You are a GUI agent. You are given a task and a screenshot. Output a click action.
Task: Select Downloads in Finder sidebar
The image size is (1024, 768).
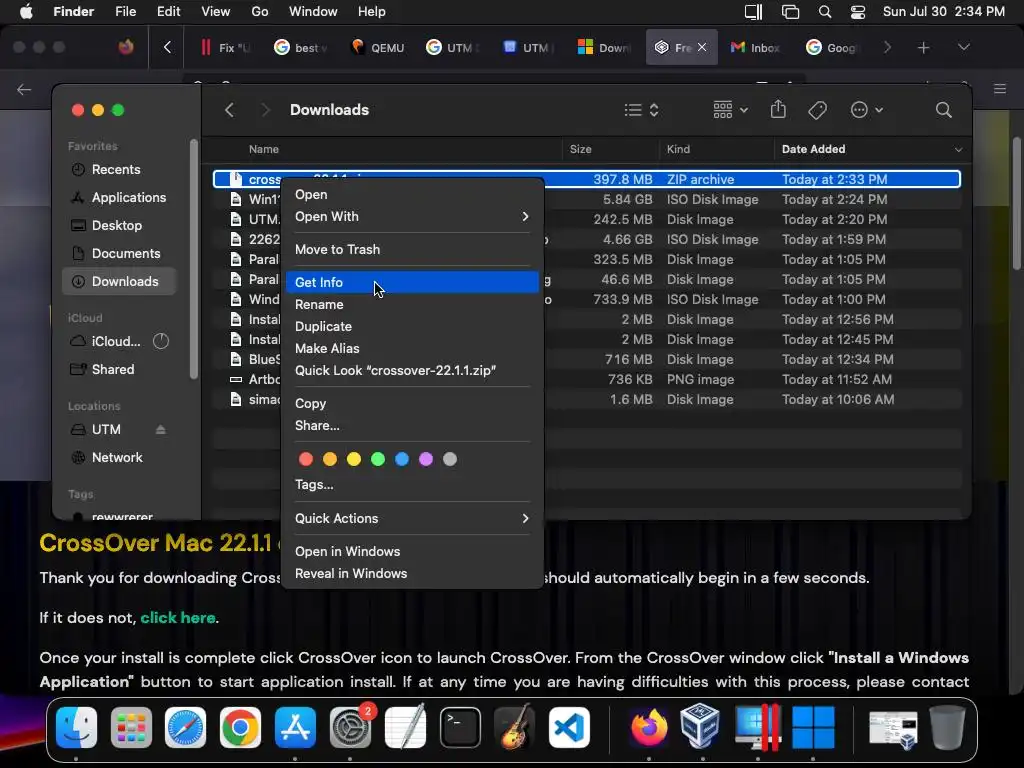[x=119, y=281]
